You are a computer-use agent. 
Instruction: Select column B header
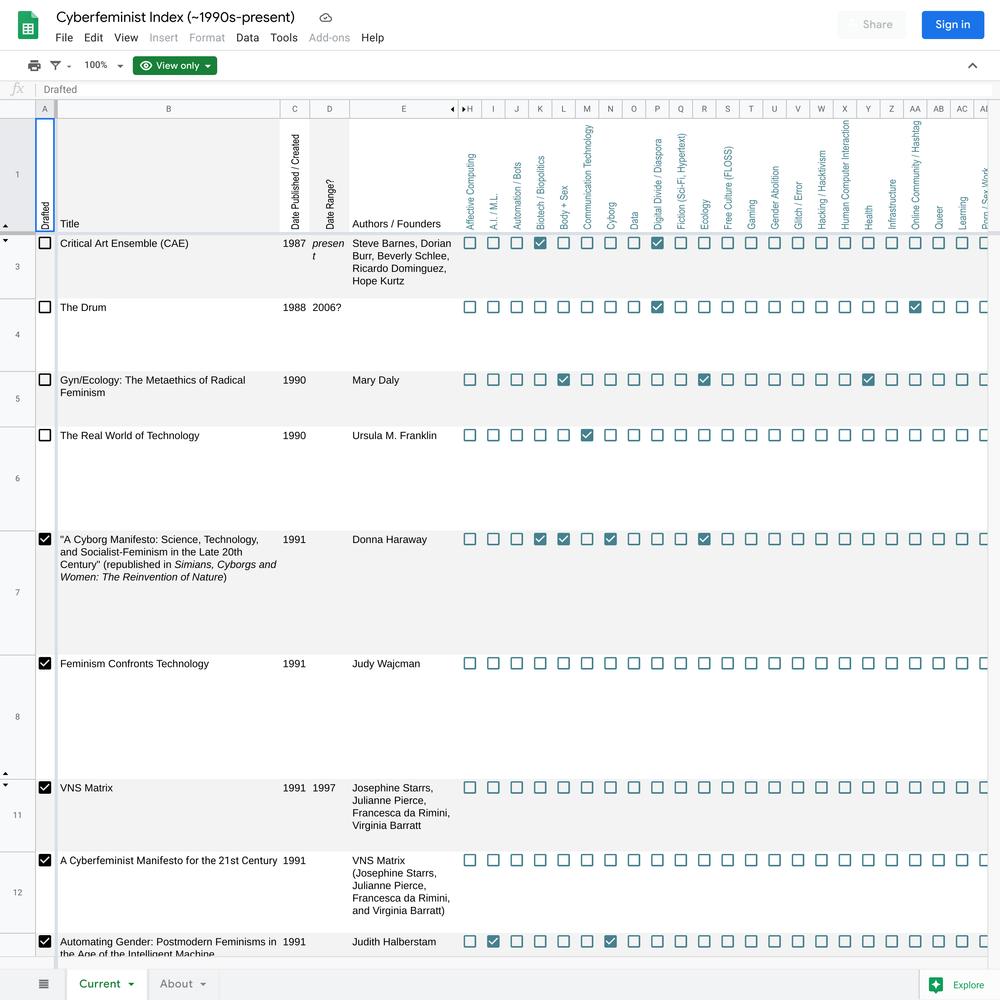click(x=168, y=109)
